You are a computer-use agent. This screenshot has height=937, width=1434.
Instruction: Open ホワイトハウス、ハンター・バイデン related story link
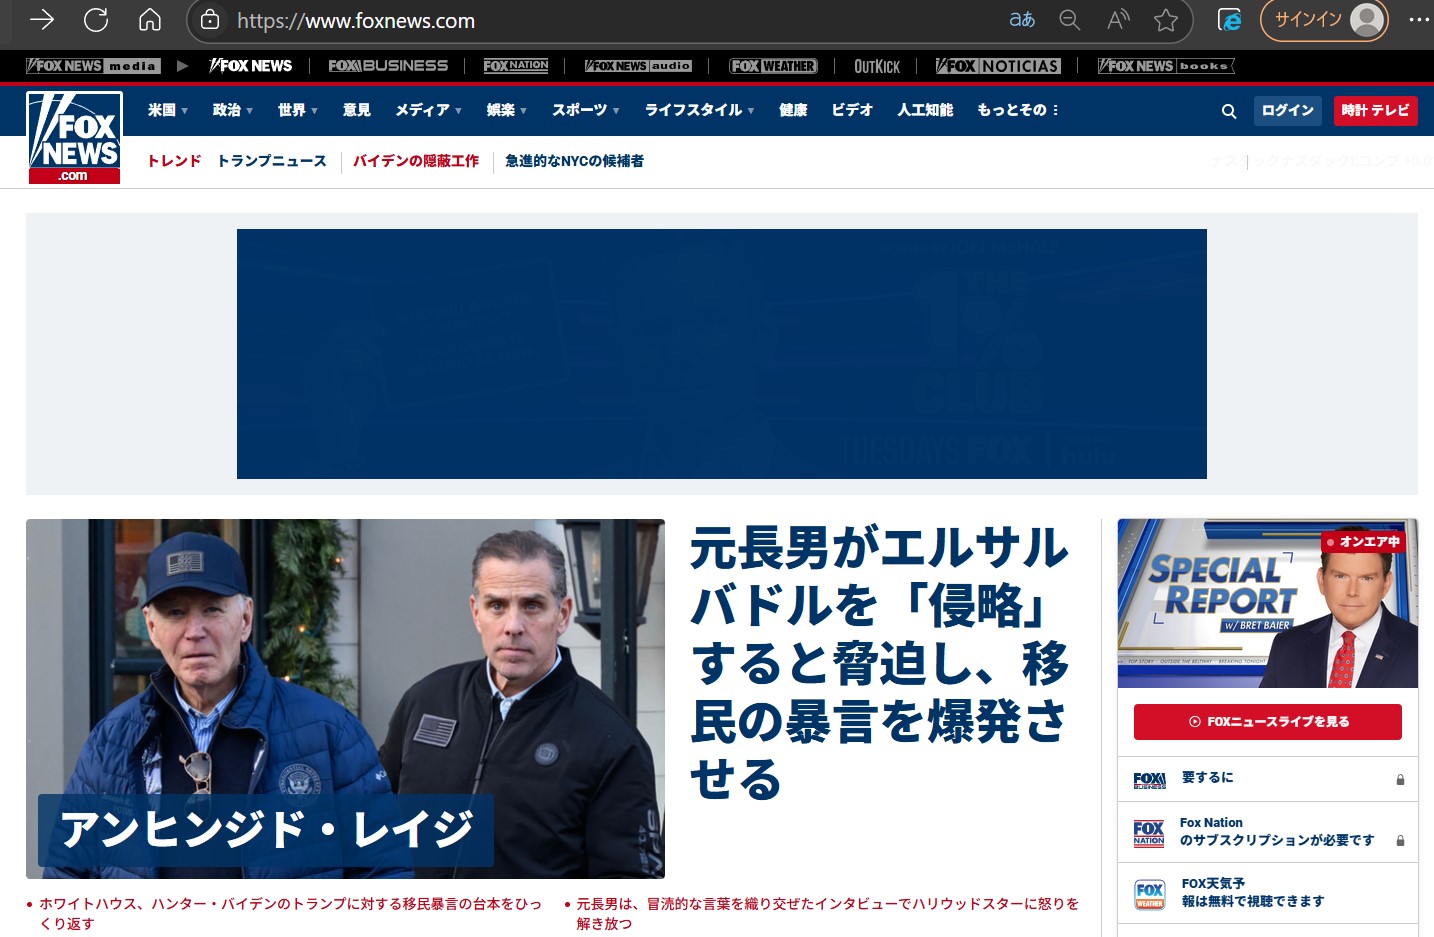(290, 913)
